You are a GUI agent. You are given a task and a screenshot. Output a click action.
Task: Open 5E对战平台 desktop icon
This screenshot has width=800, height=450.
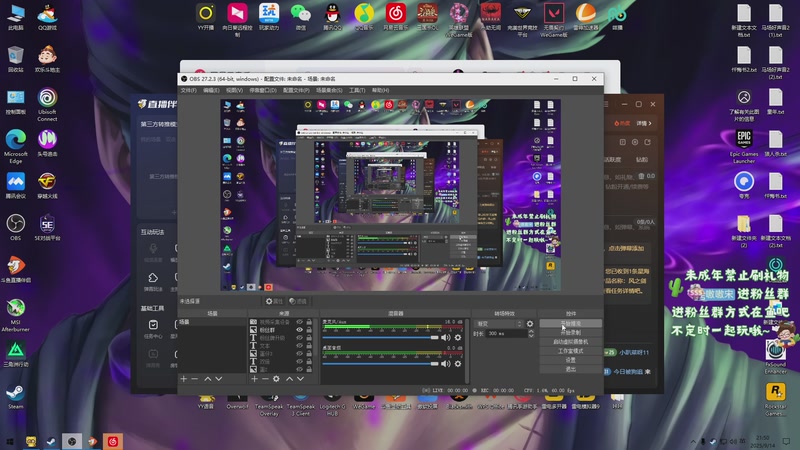coord(47,228)
